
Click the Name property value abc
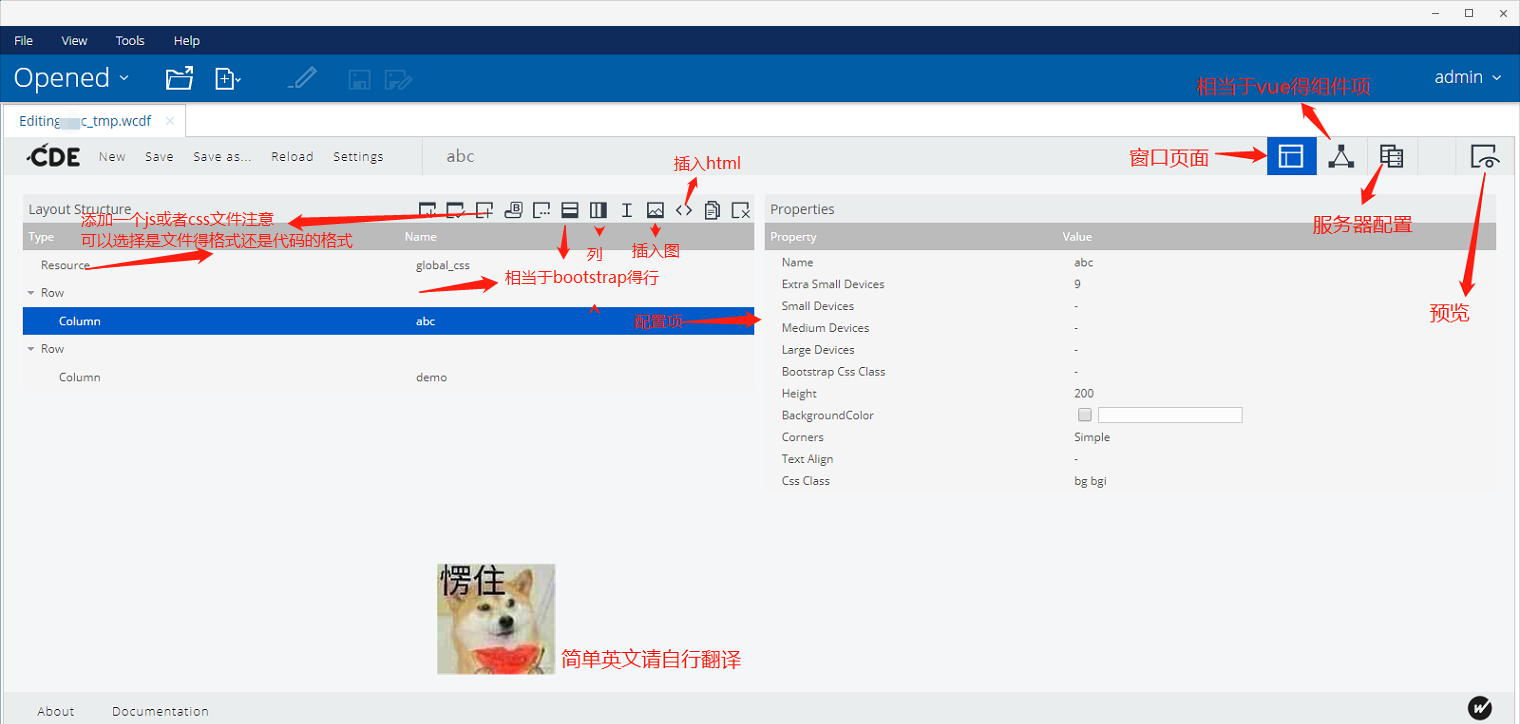(x=1084, y=262)
